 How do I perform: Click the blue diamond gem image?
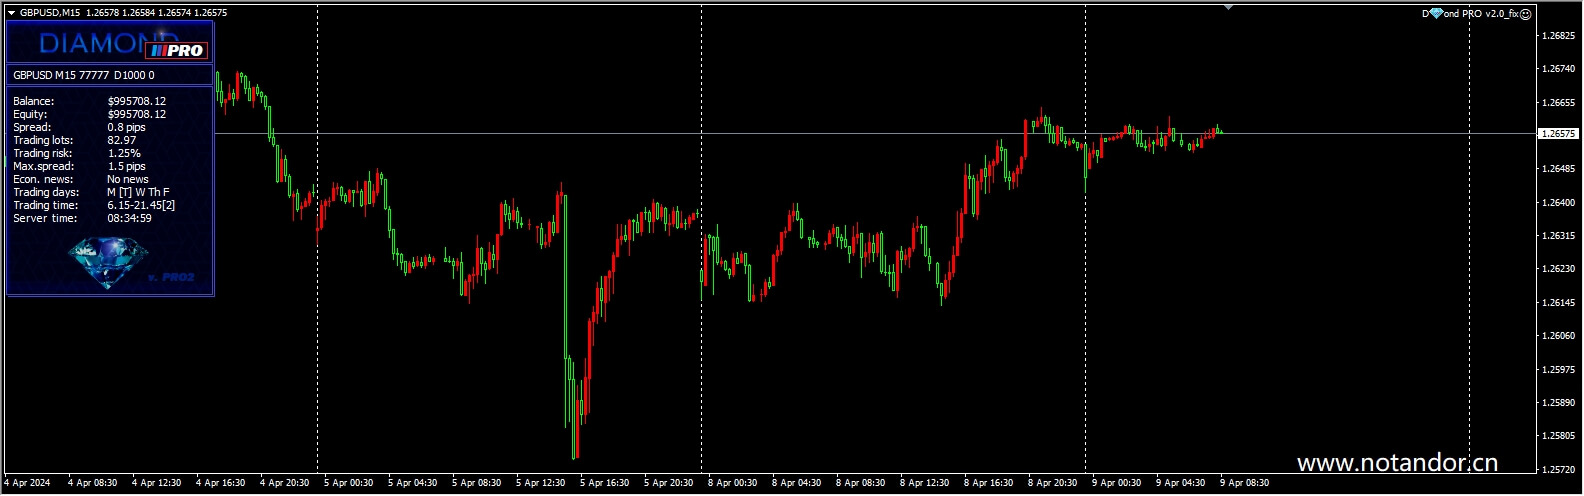[x=108, y=263]
